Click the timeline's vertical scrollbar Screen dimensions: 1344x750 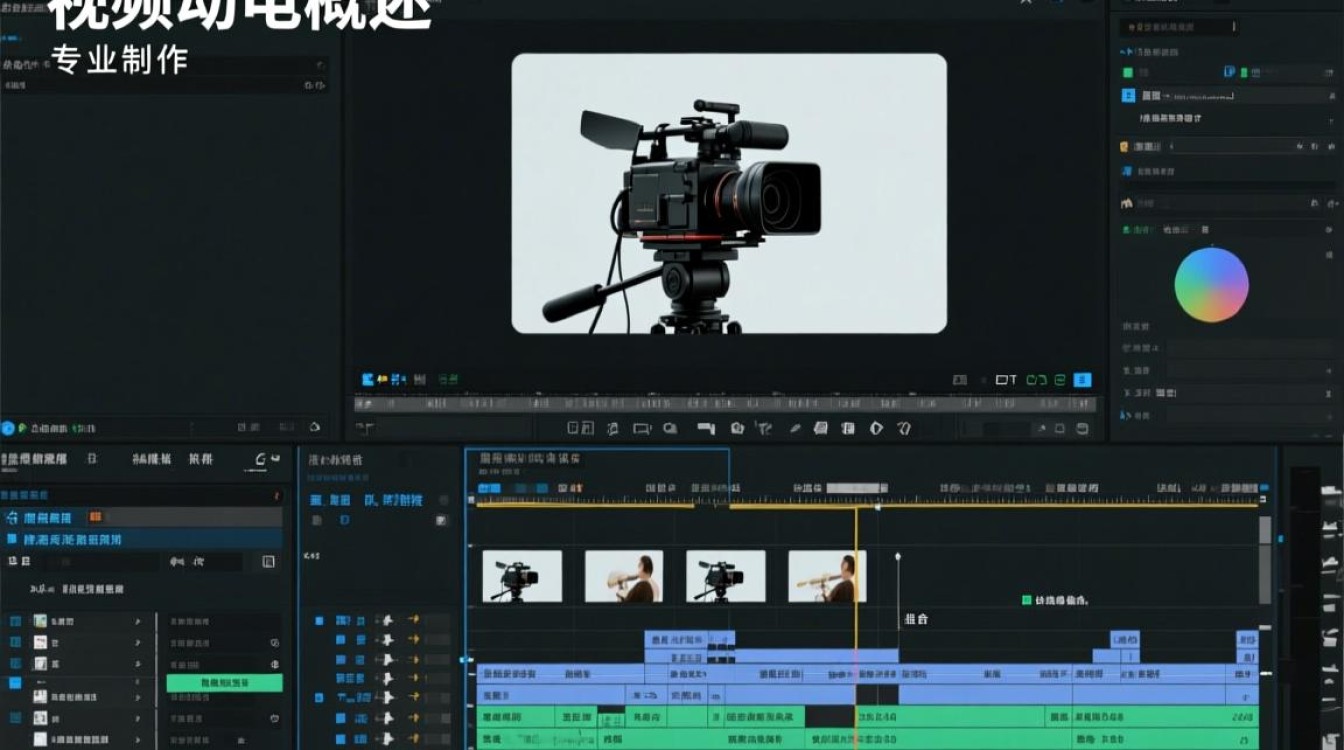tap(1265, 560)
